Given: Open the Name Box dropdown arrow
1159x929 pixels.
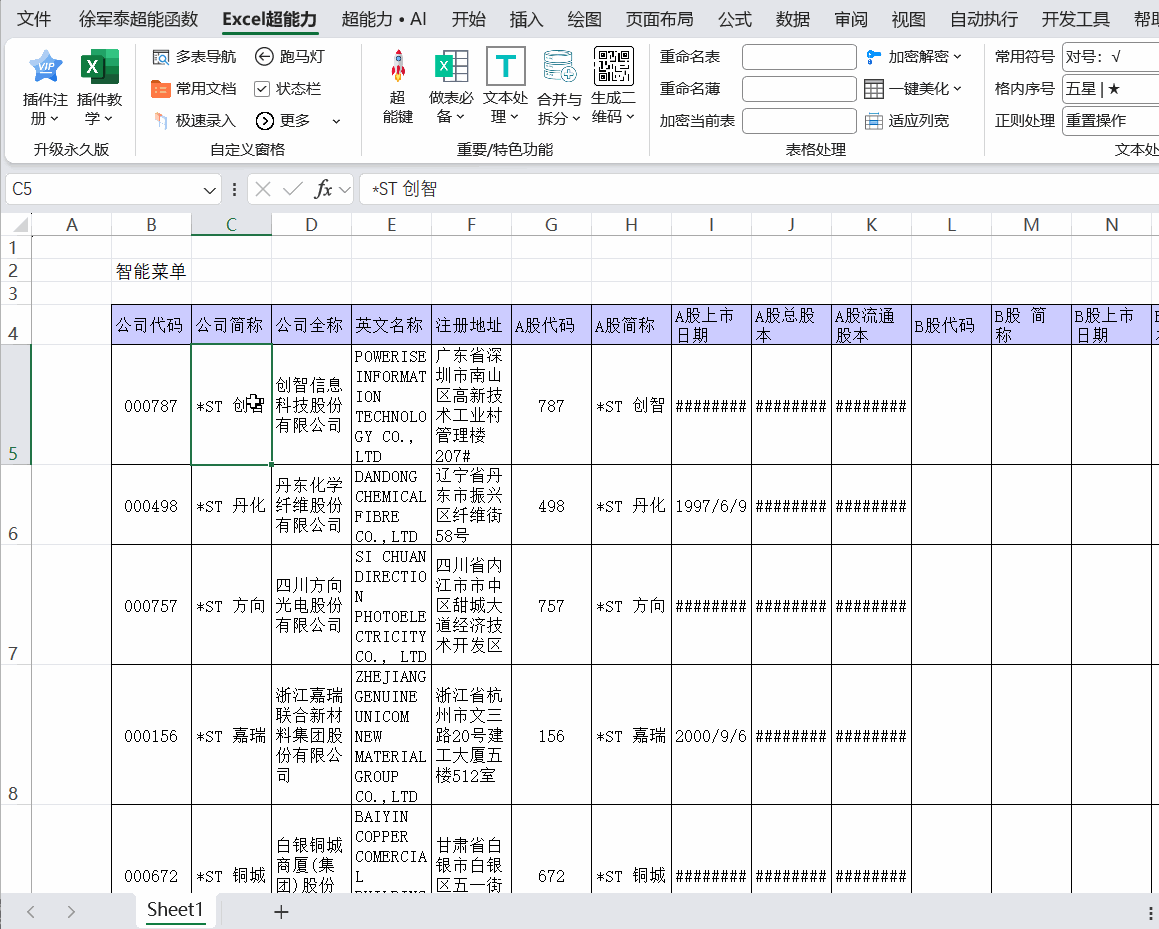Looking at the screenshot, I should [x=209, y=190].
